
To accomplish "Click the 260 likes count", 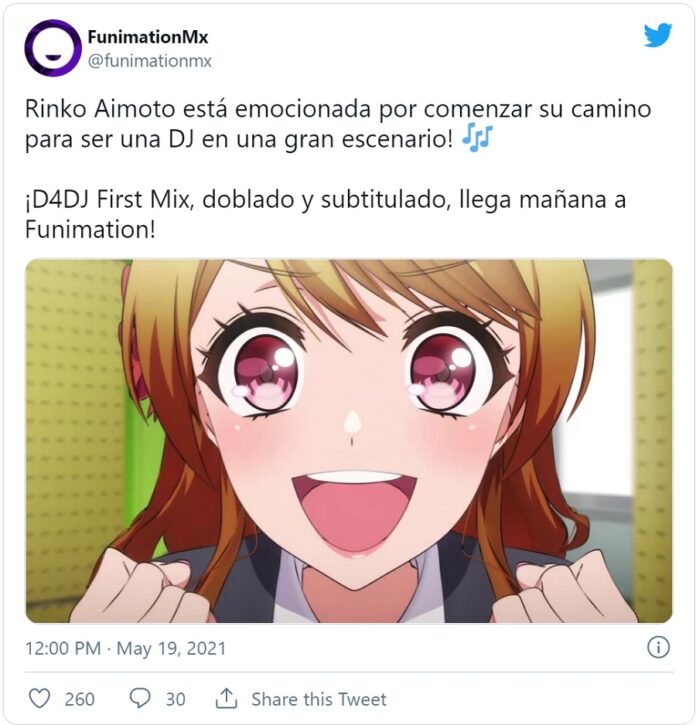I will [x=80, y=699].
